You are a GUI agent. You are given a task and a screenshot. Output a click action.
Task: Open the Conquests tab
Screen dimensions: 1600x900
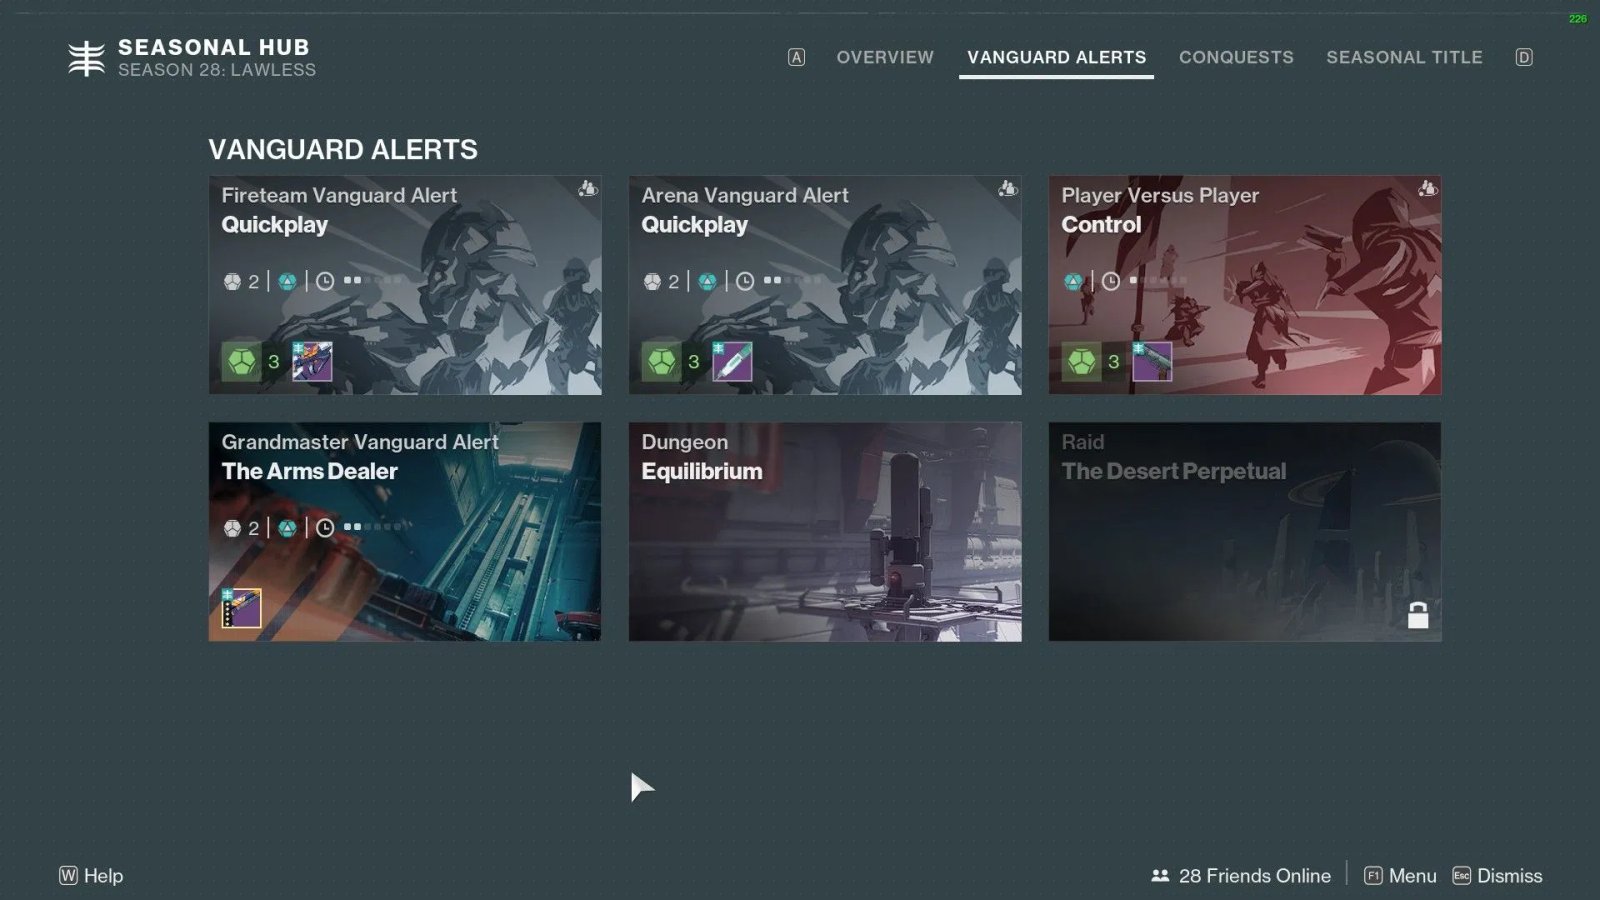pos(1236,58)
